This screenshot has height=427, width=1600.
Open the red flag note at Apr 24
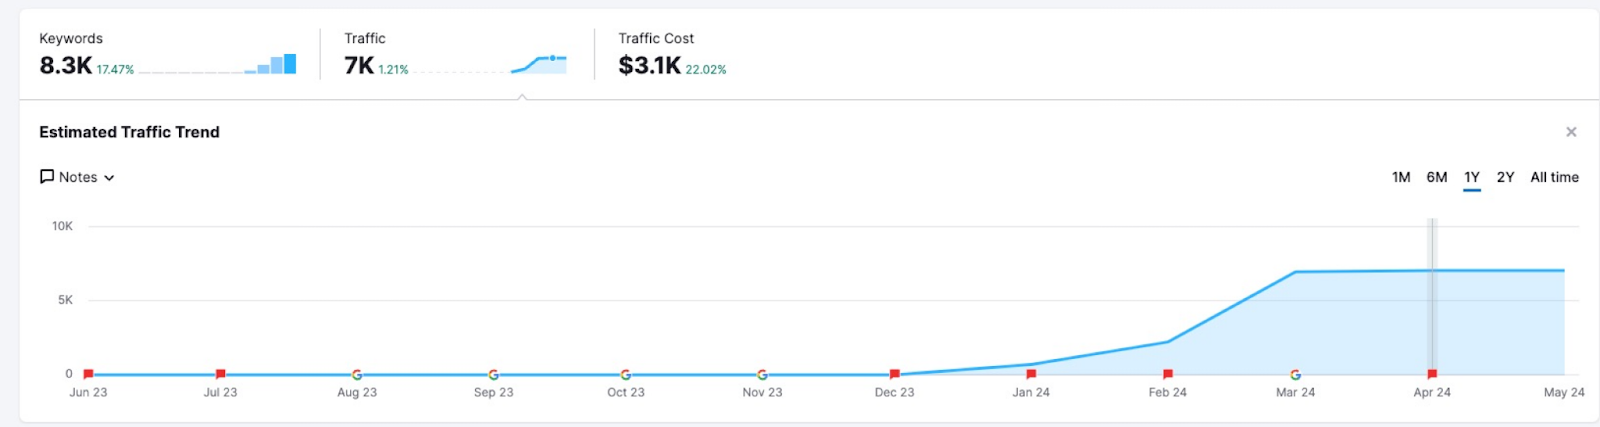coord(1432,374)
